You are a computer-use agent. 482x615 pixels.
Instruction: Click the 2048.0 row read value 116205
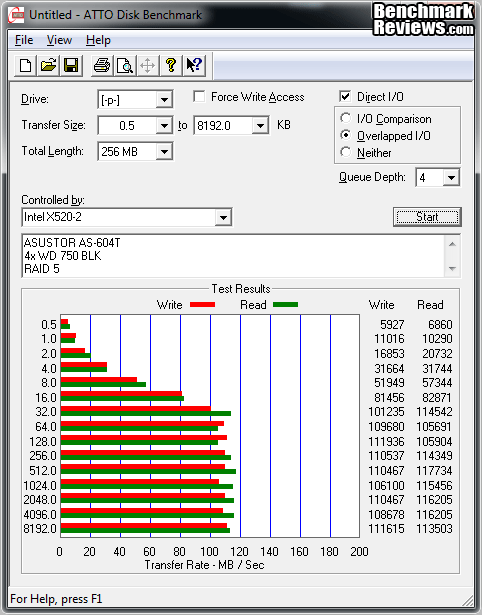[434, 500]
